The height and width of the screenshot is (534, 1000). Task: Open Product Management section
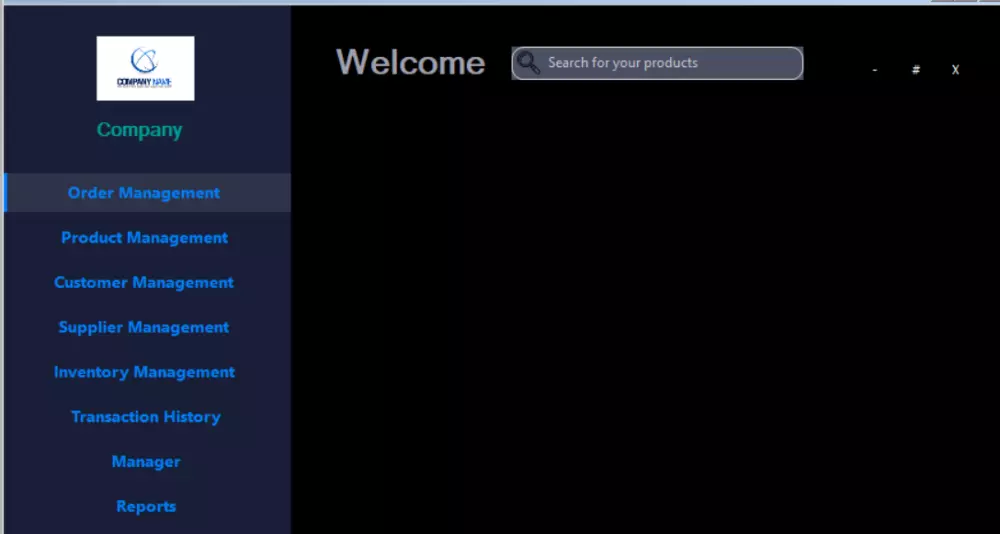point(147,237)
